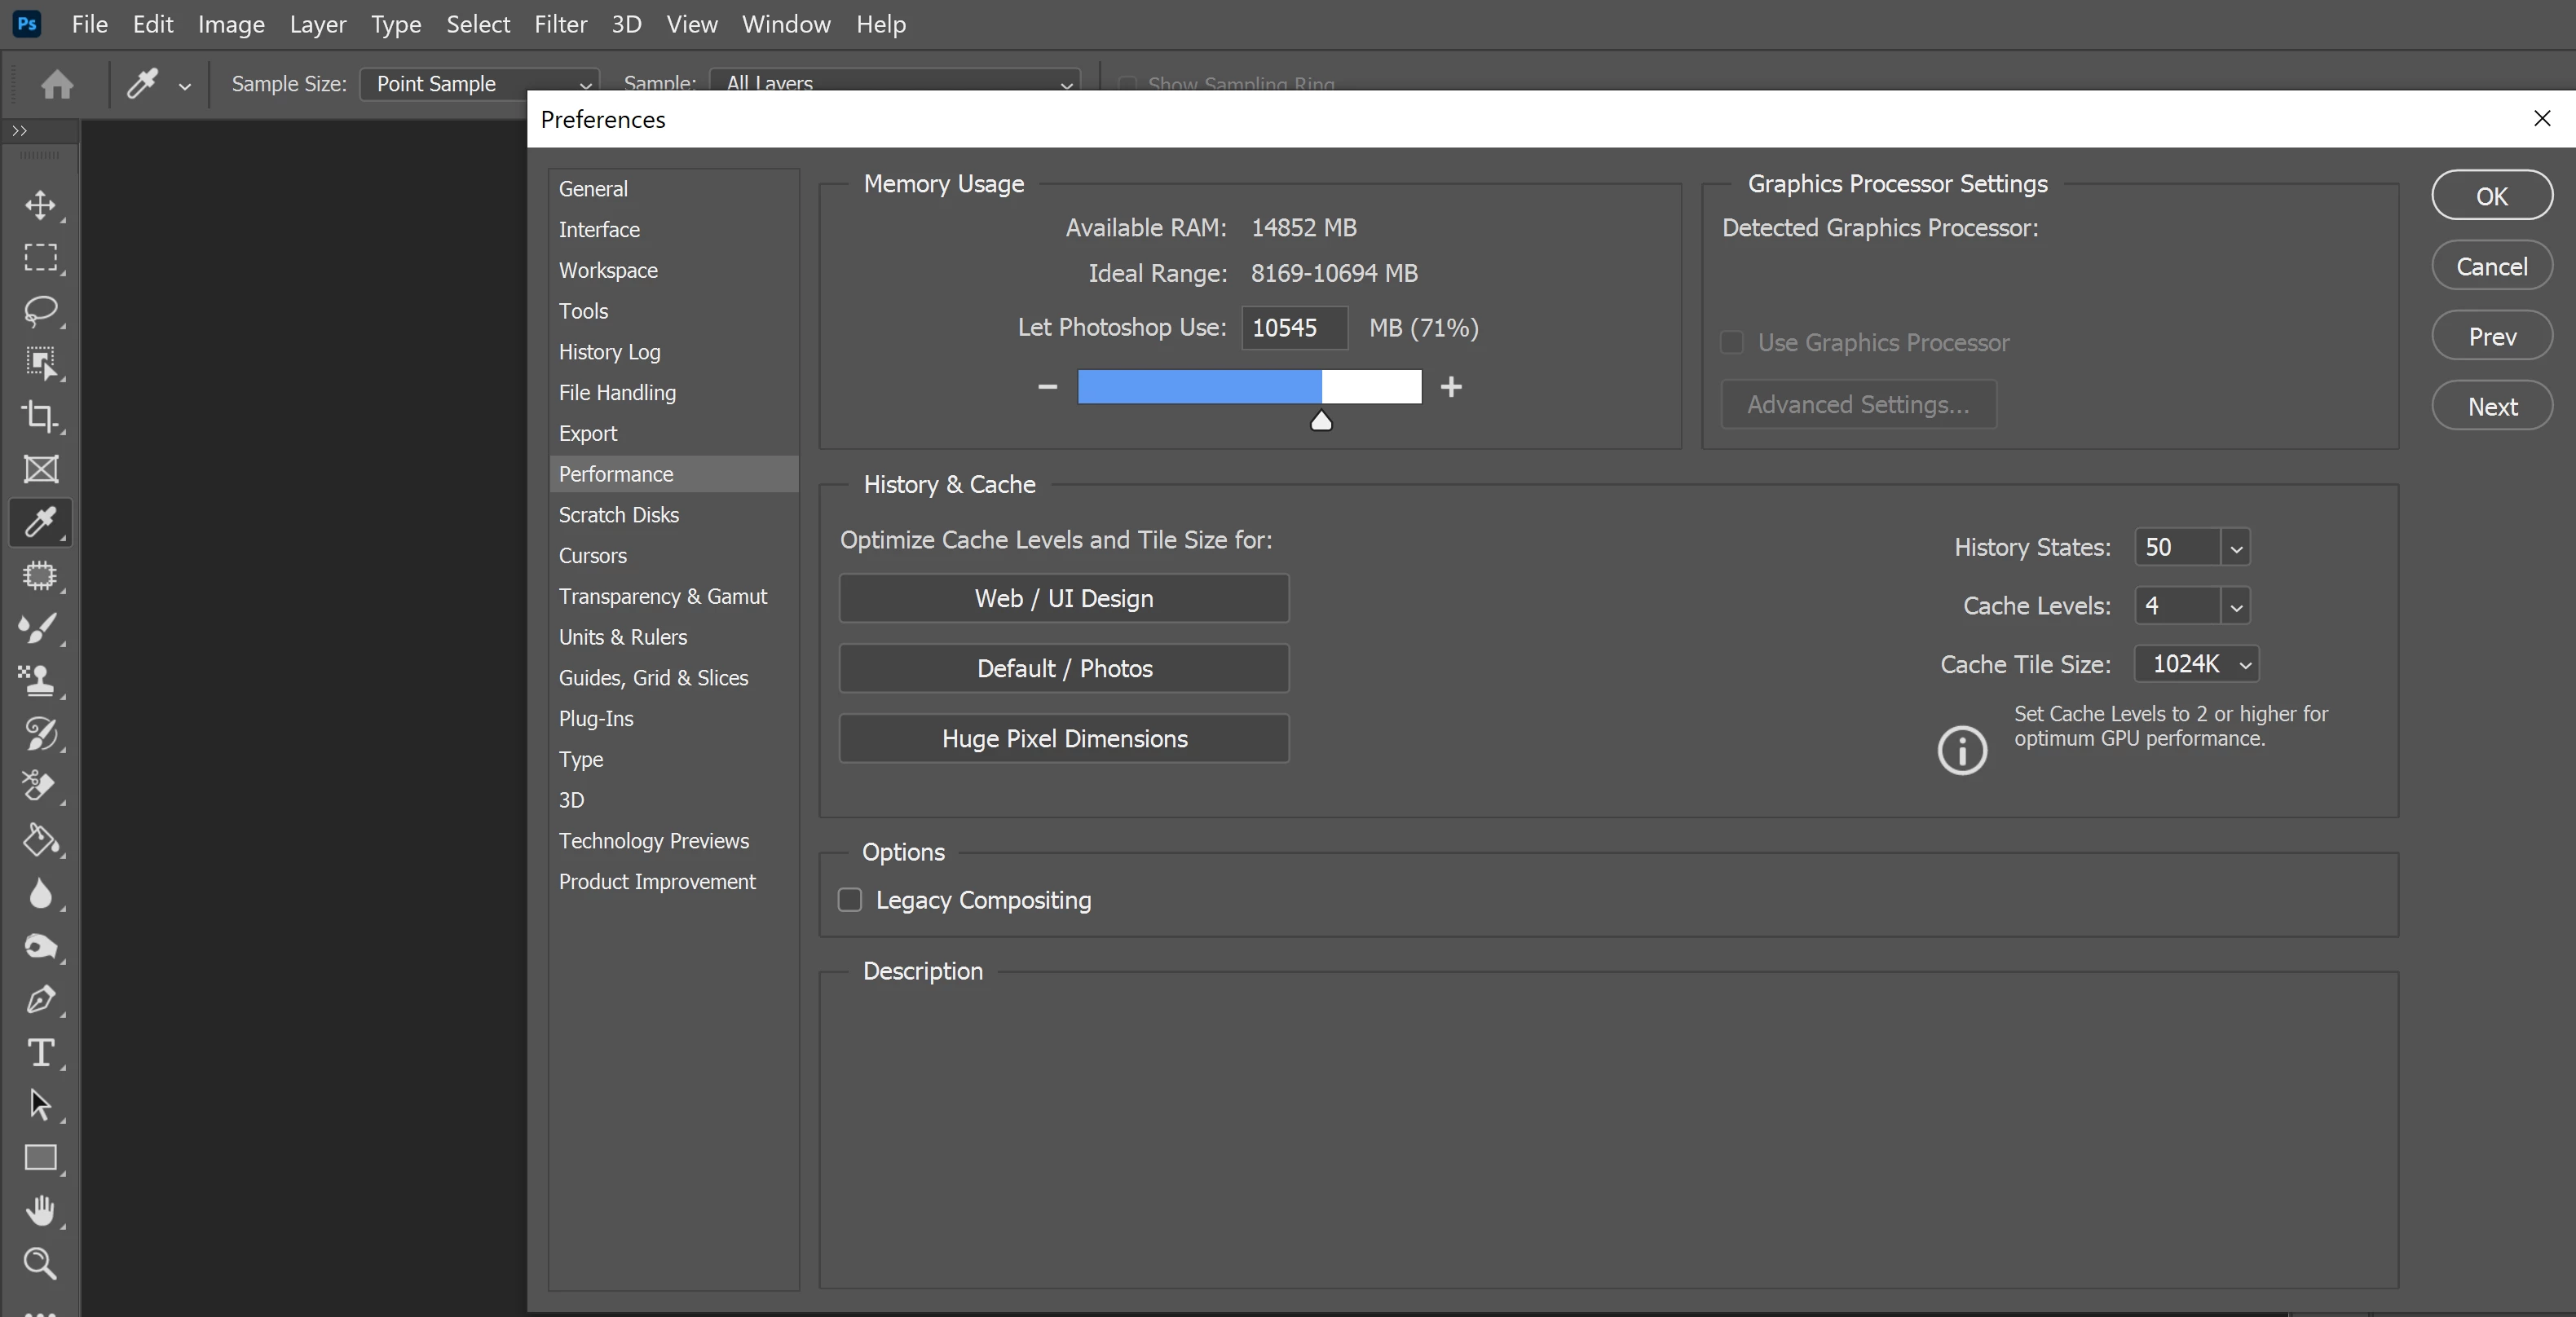Open the Filter menu
The height and width of the screenshot is (1317, 2576).
tap(560, 24)
